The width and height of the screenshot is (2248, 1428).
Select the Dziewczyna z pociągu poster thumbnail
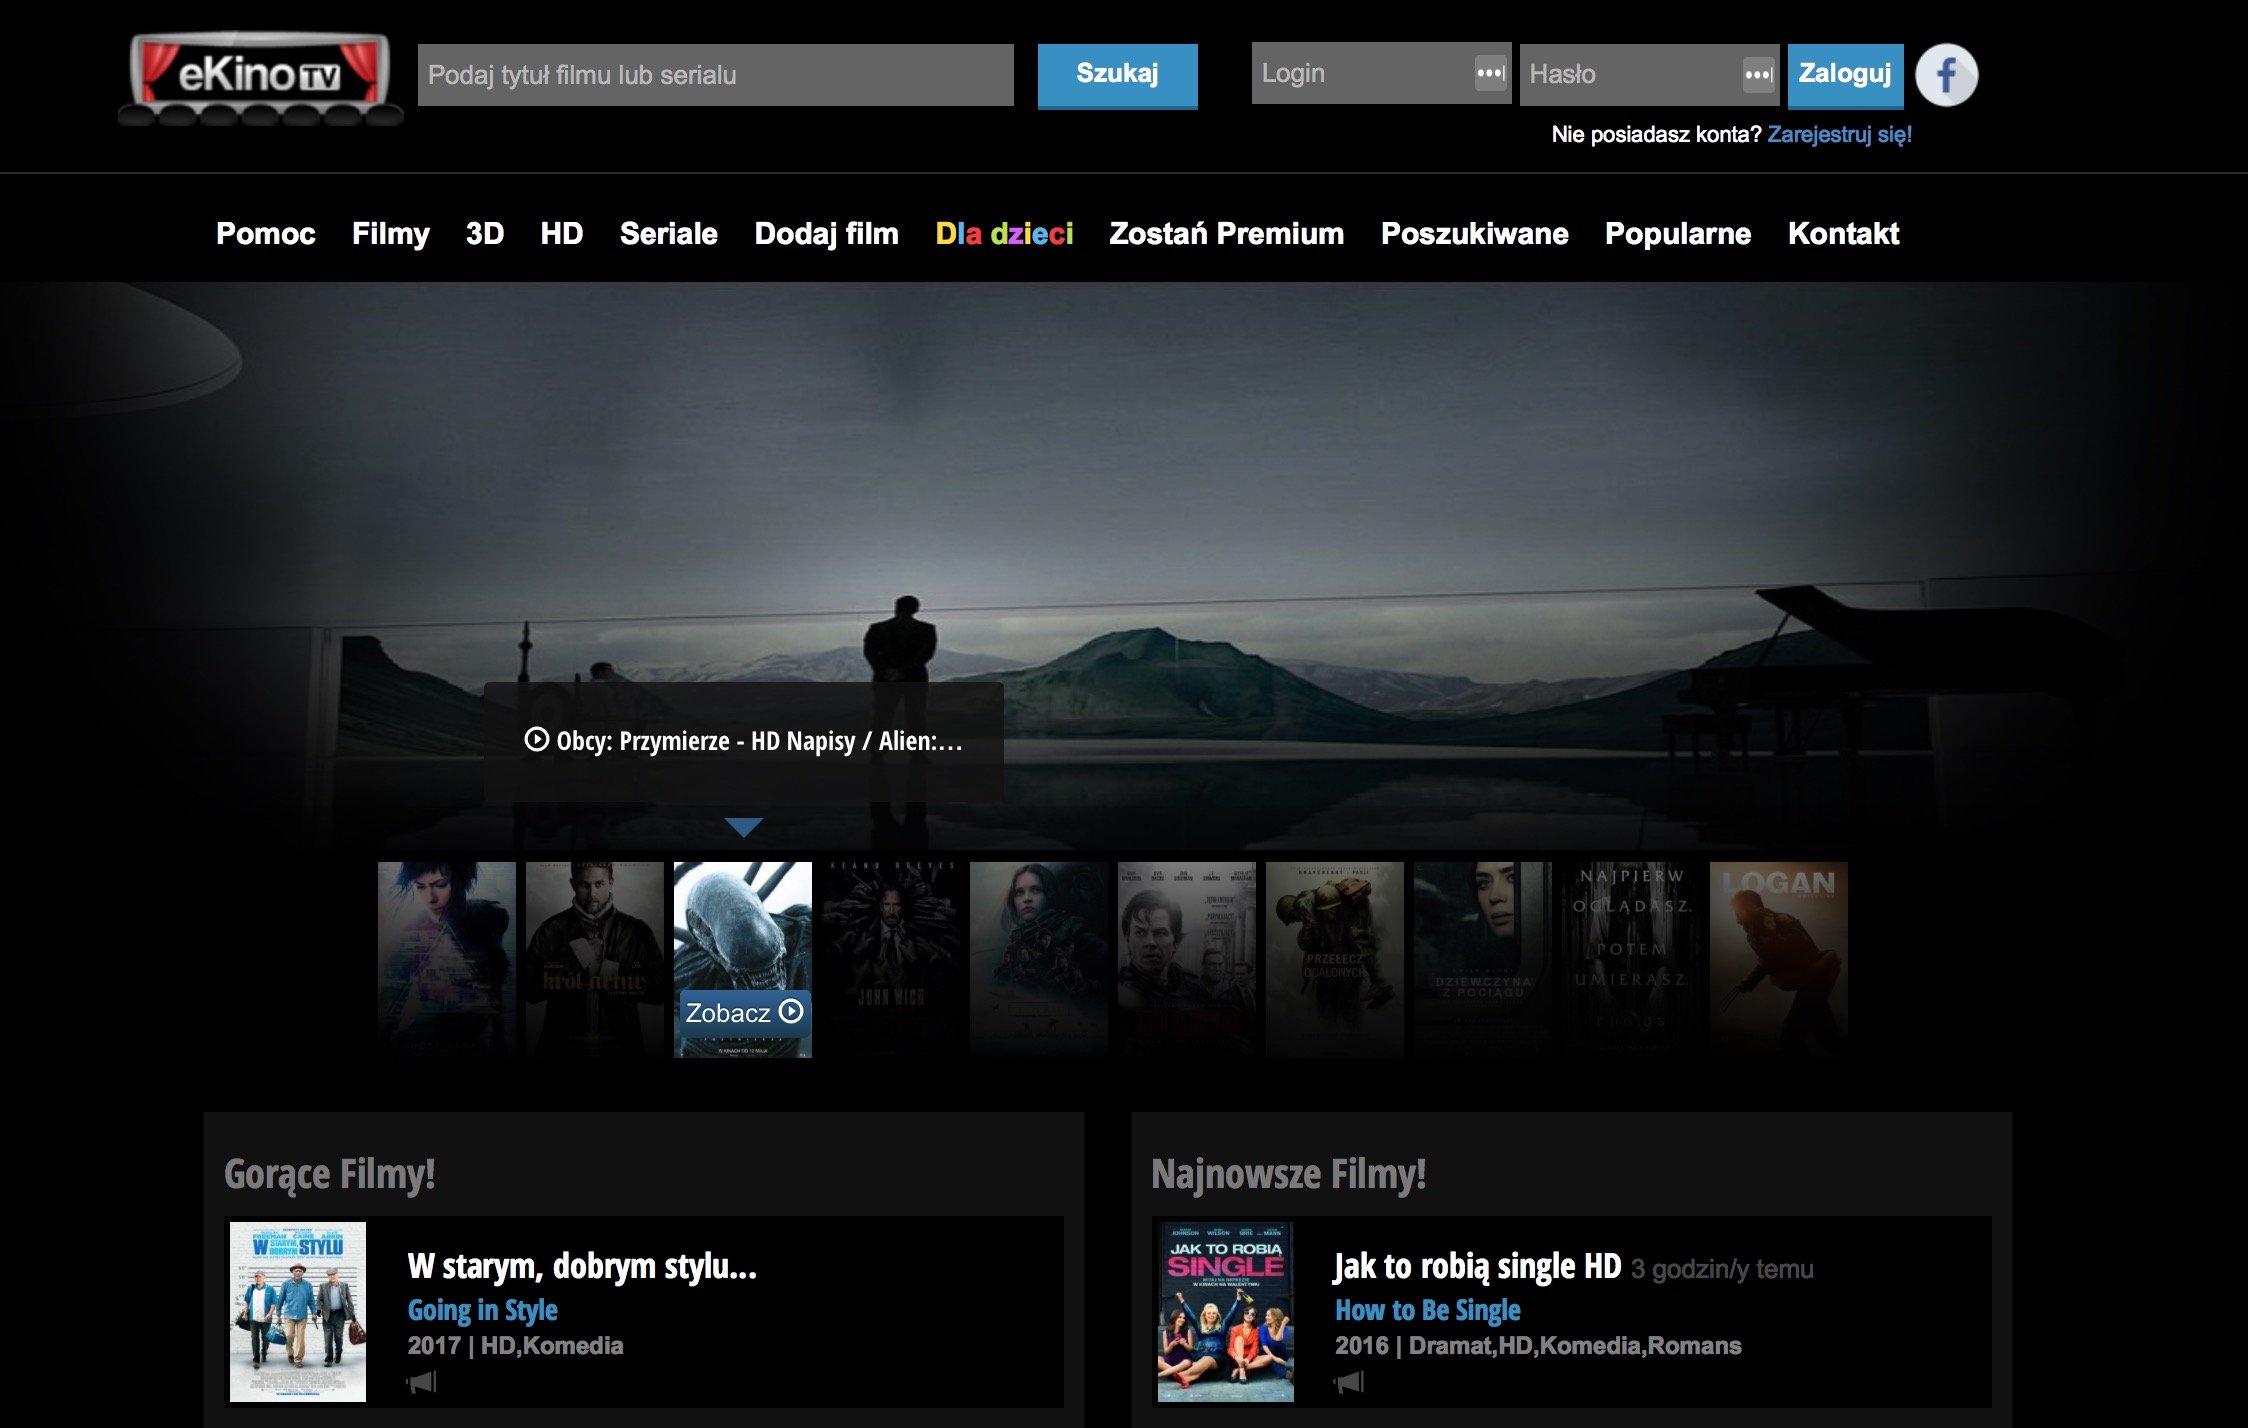tap(1483, 959)
